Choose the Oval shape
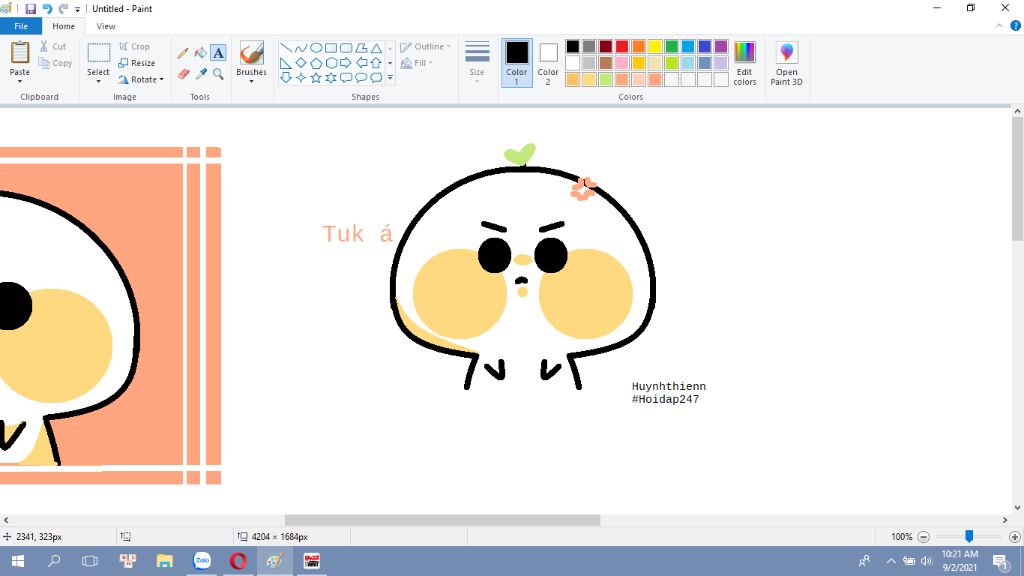The height and width of the screenshot is (576, 1024). 315,48
